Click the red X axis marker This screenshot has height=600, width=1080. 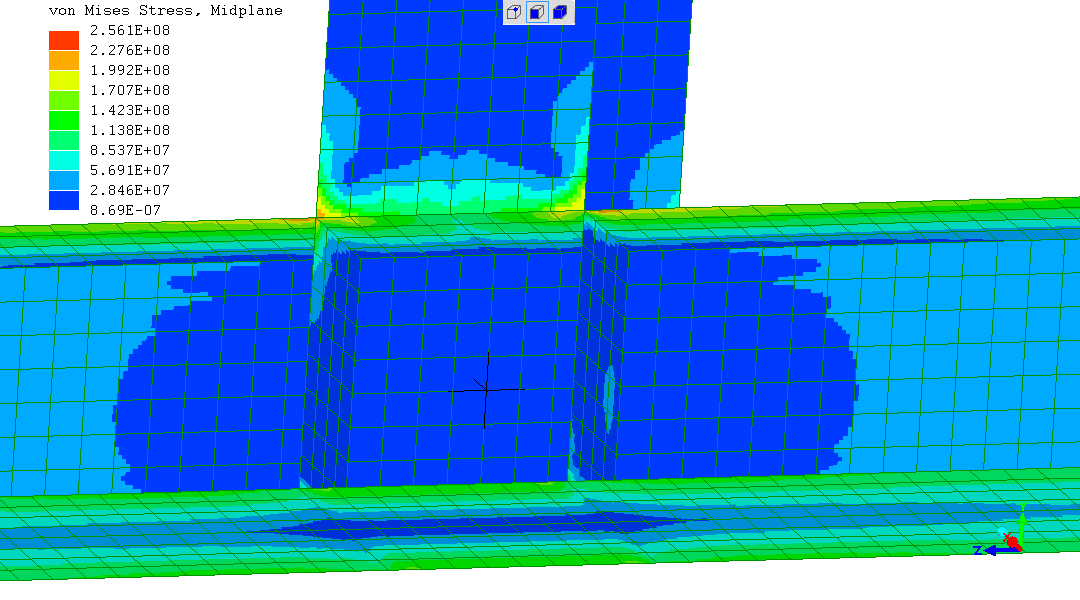pyautogui.click(x=1012, y=542)
